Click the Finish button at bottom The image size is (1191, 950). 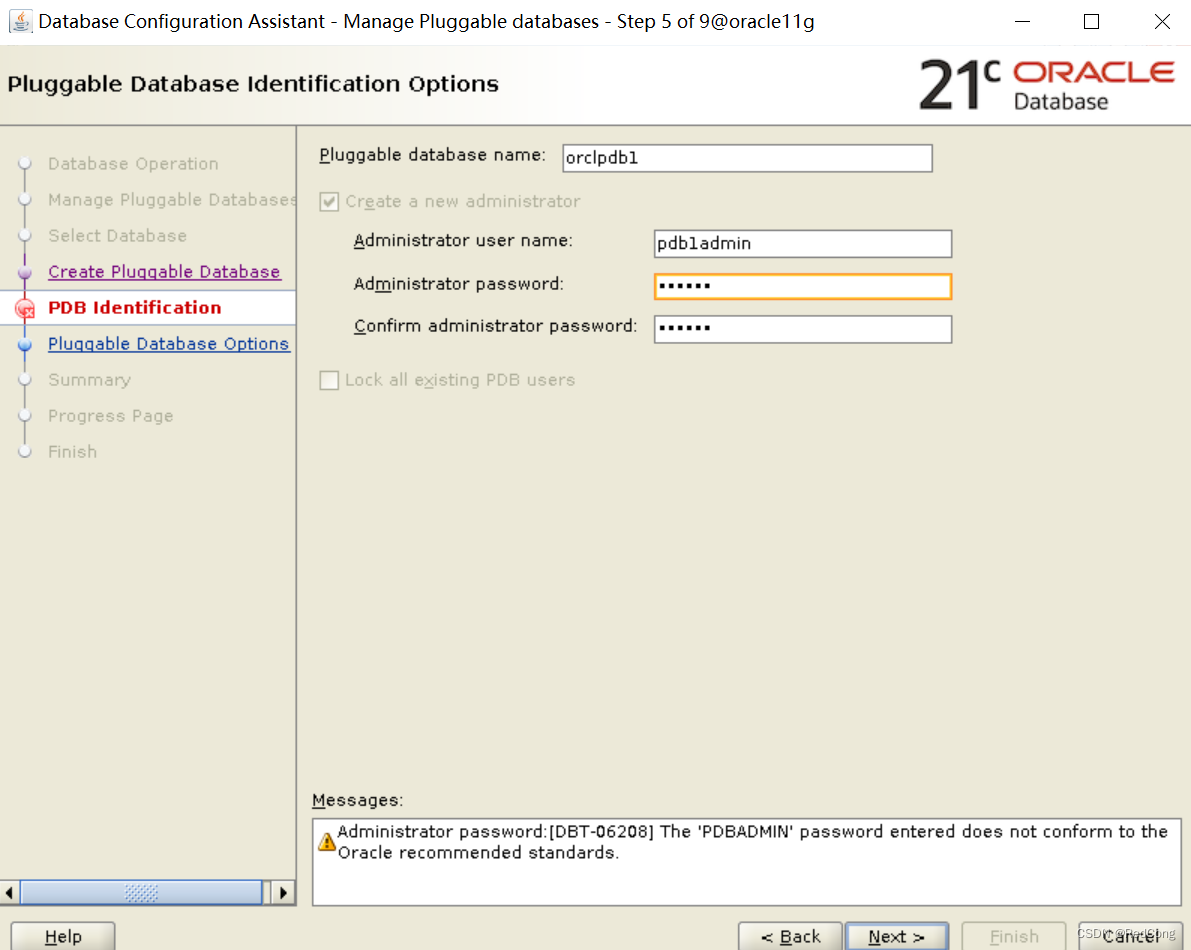pos(1013,936)
